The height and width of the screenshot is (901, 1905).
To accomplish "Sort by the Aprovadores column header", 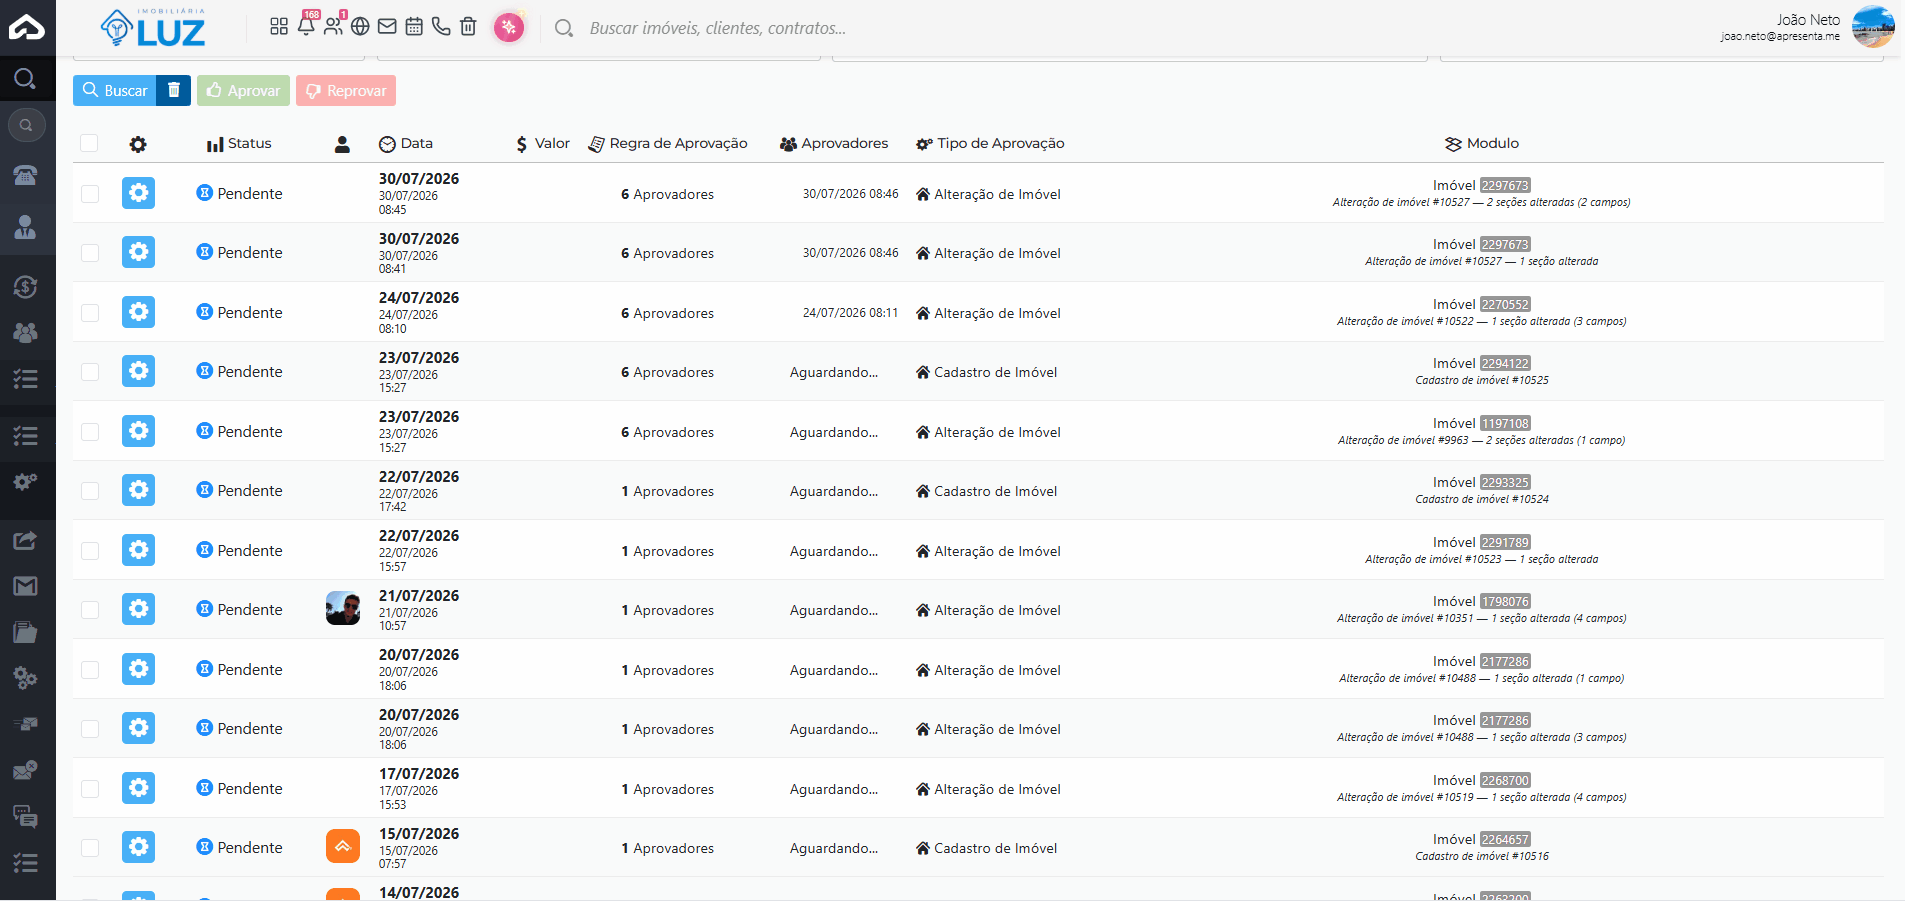I will click(x=834, y=143).
